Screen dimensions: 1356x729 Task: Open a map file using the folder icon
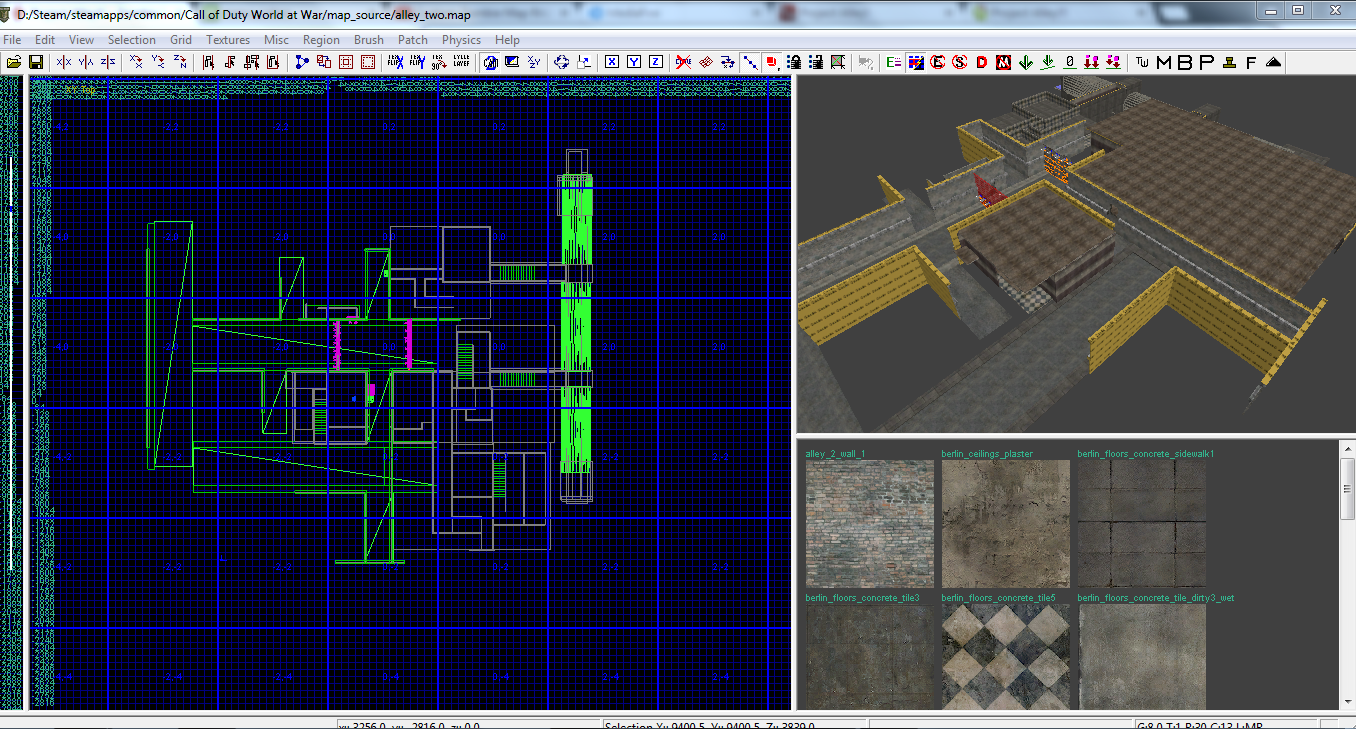14,62
